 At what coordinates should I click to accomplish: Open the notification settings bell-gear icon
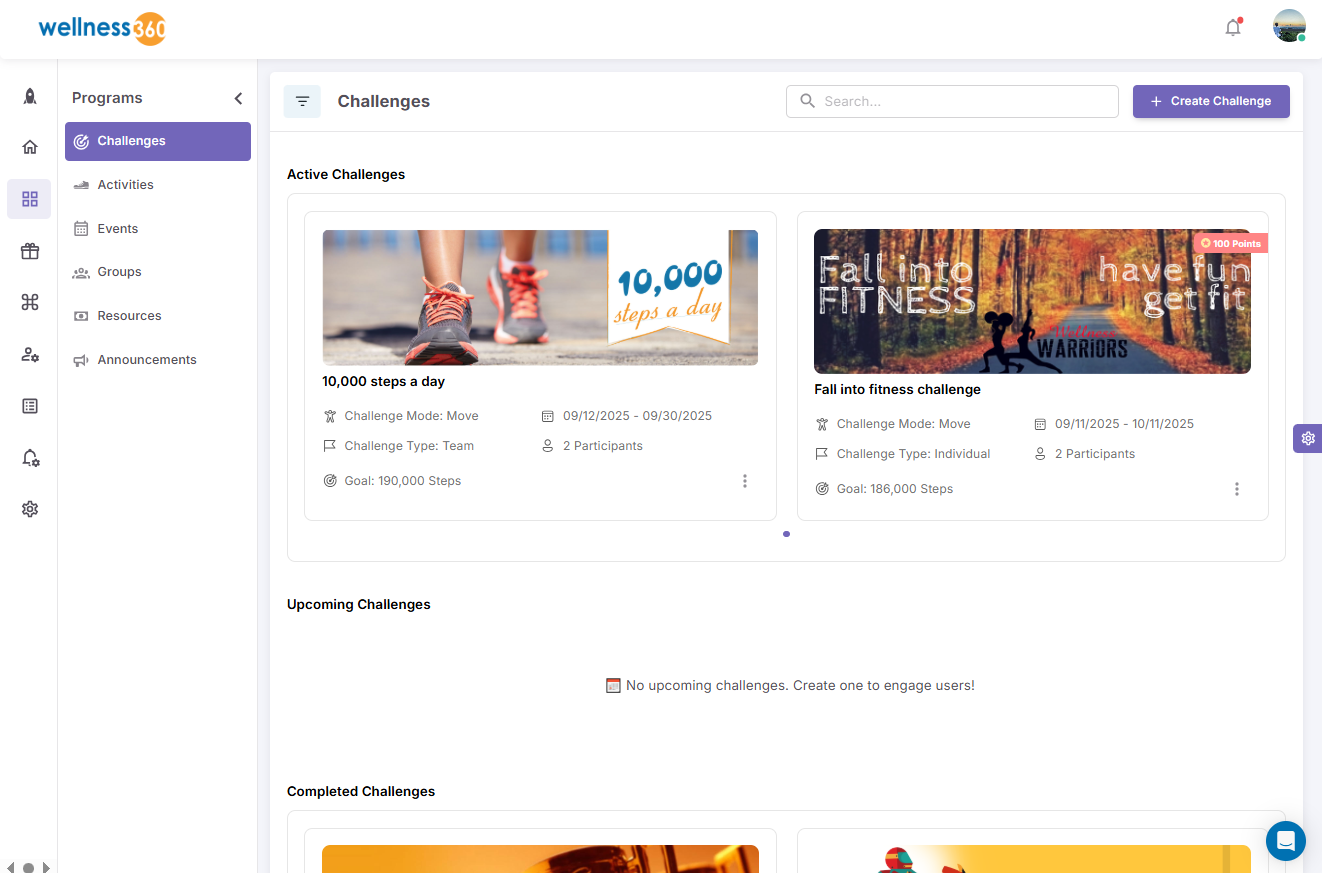pos(29,457)
